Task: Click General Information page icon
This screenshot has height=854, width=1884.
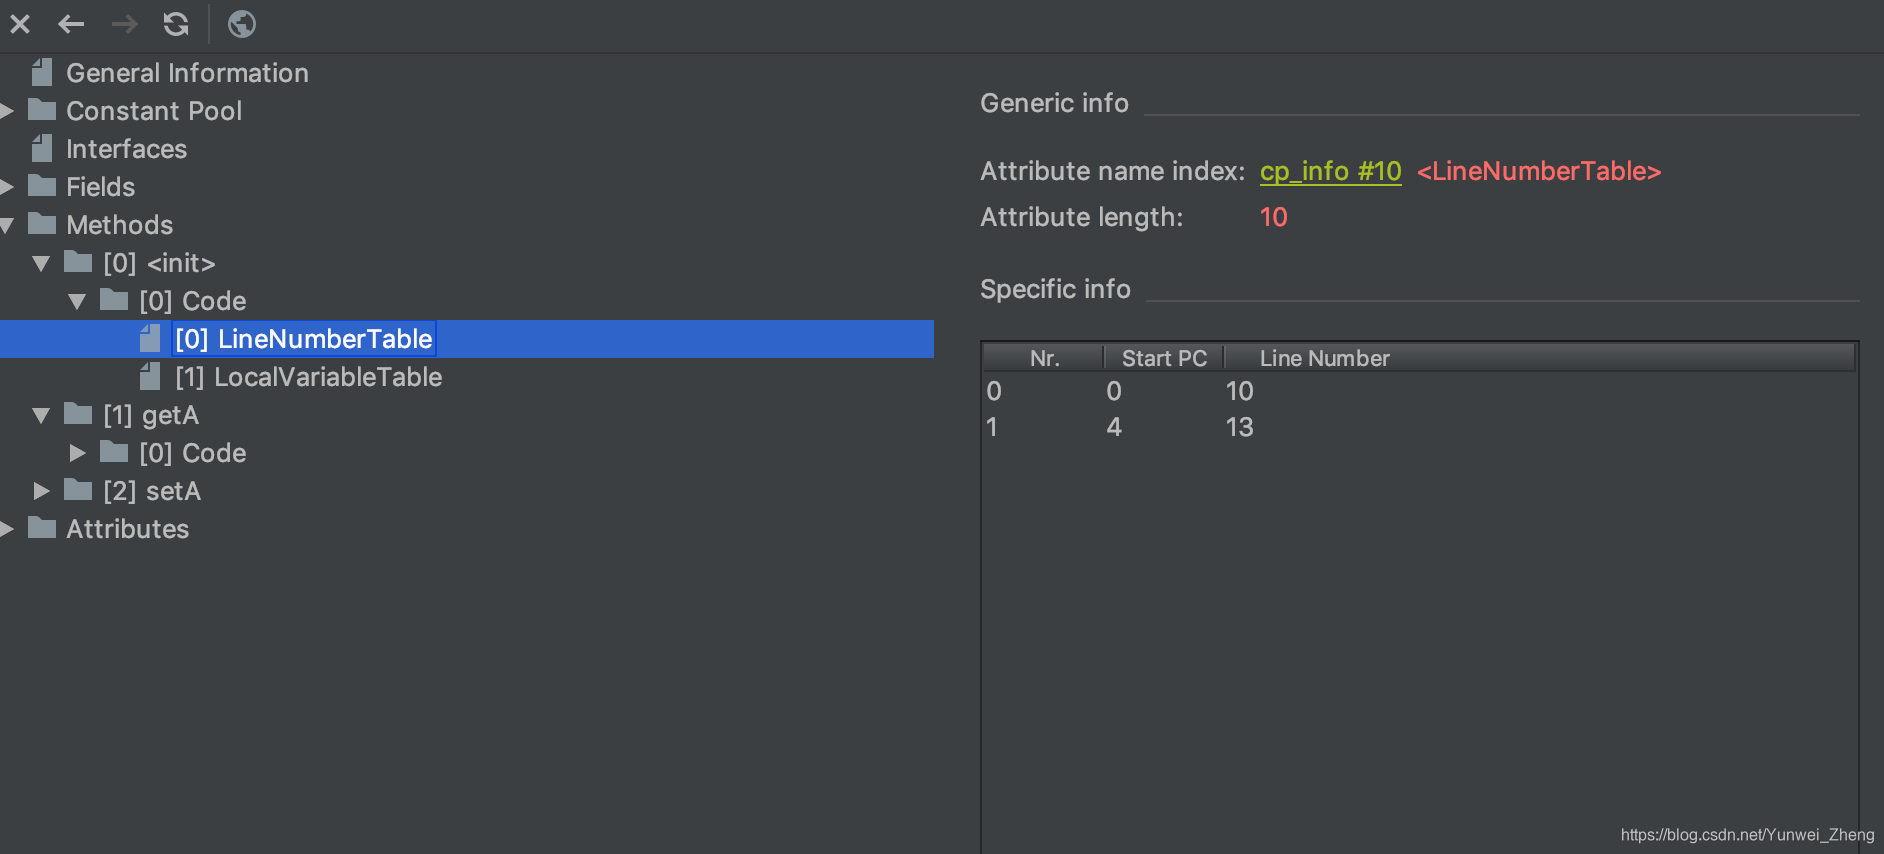Action: coord(42,72)
